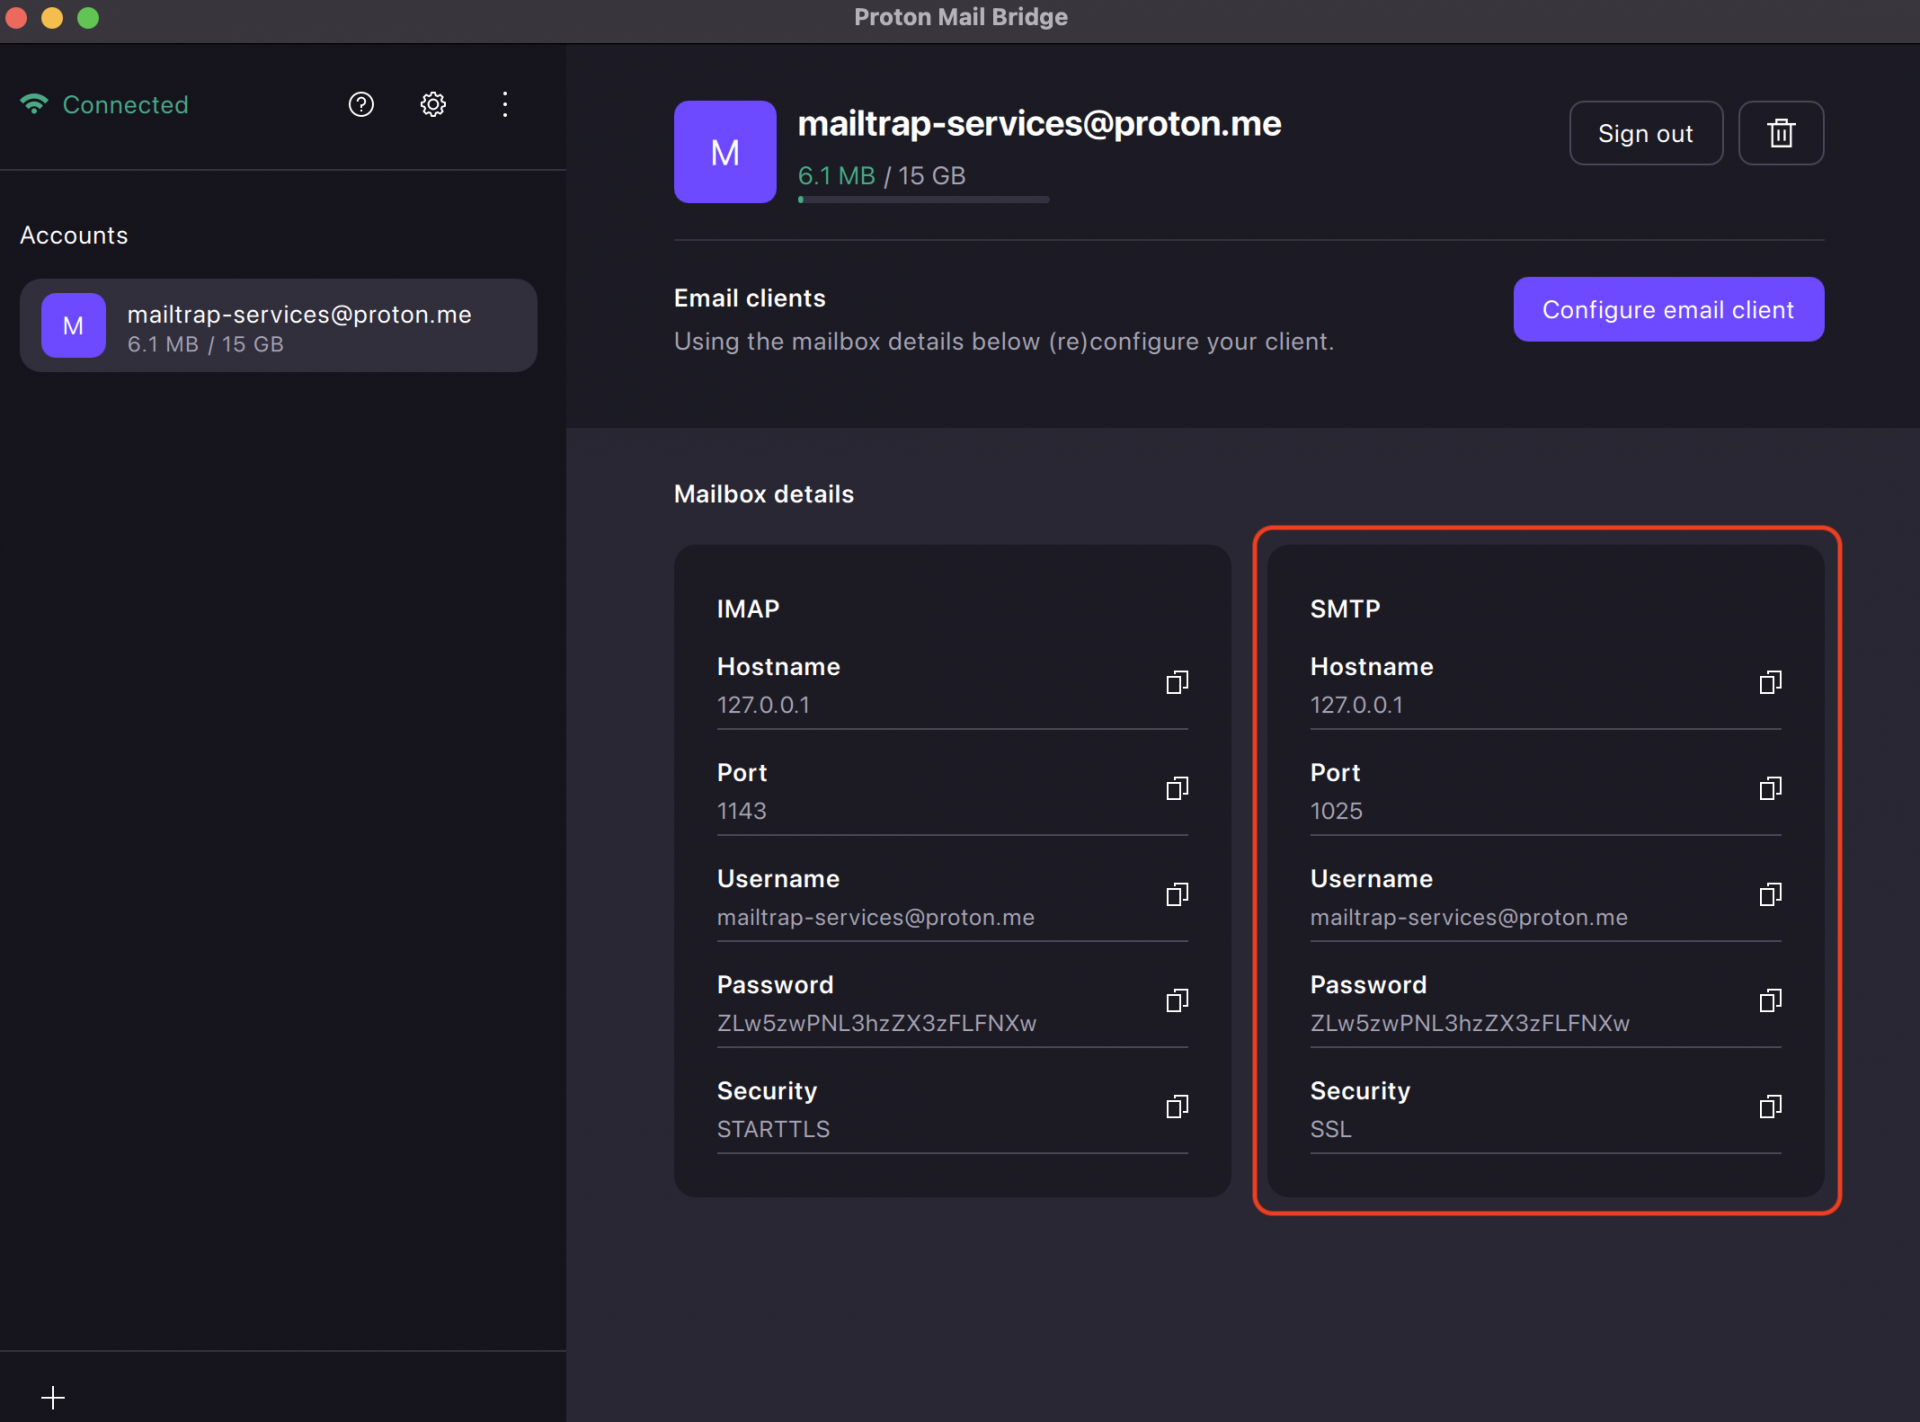Add new account with plus icon

(x=53, y=1397)
